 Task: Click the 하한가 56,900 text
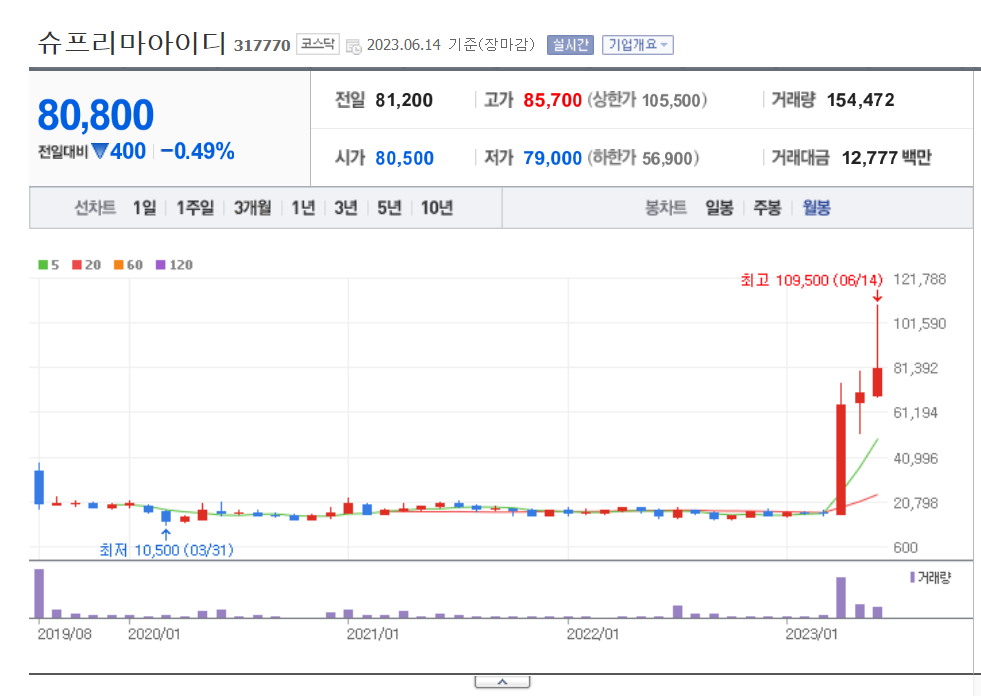point(643,158)
